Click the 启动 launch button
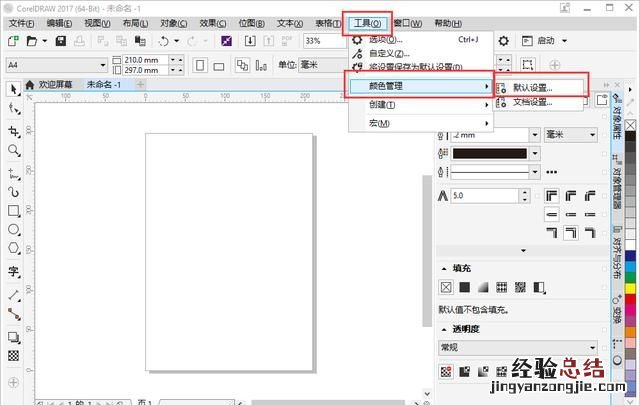The height and width of the screenshot is (405, 640). pyautogui.click(x=545, y=41)
